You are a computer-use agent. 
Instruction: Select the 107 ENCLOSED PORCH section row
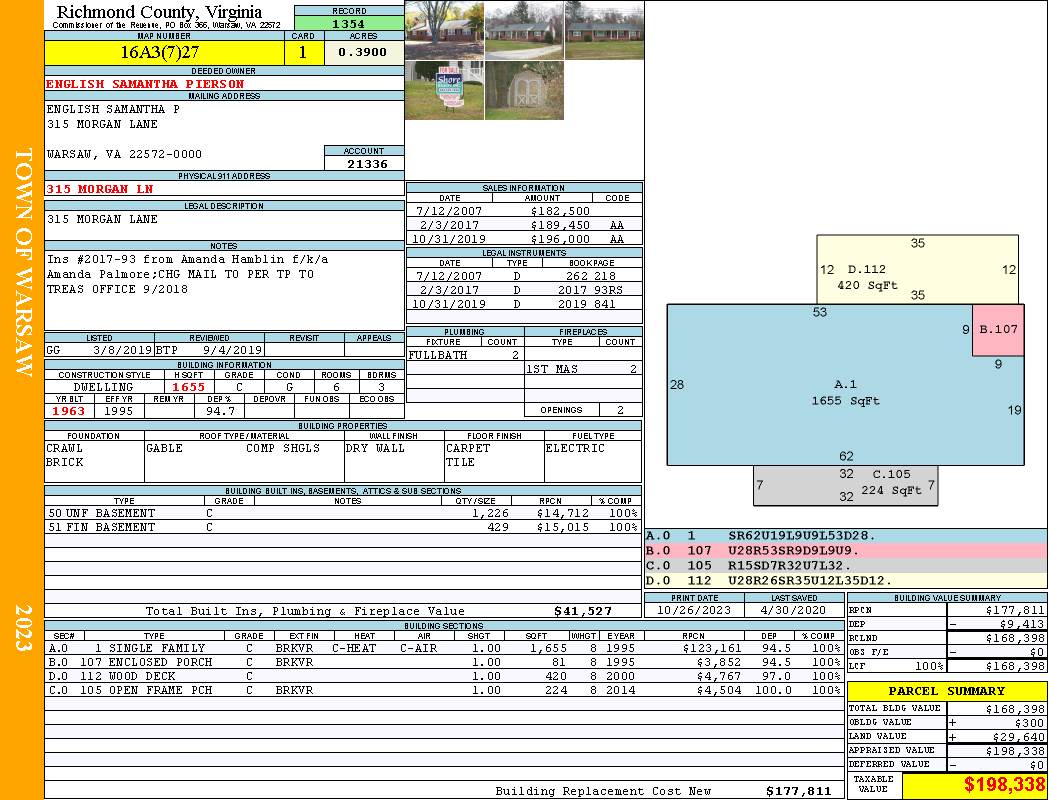tap(443, 662)
